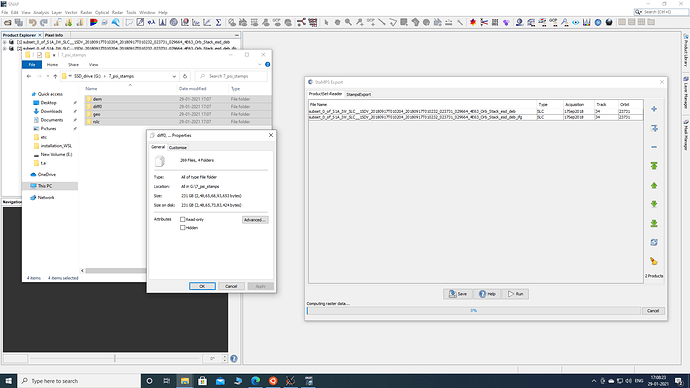This screenshot has height=388, width=690.
Task: Click the Up folder arrow in File Explorer
Action: click(55, 76)
